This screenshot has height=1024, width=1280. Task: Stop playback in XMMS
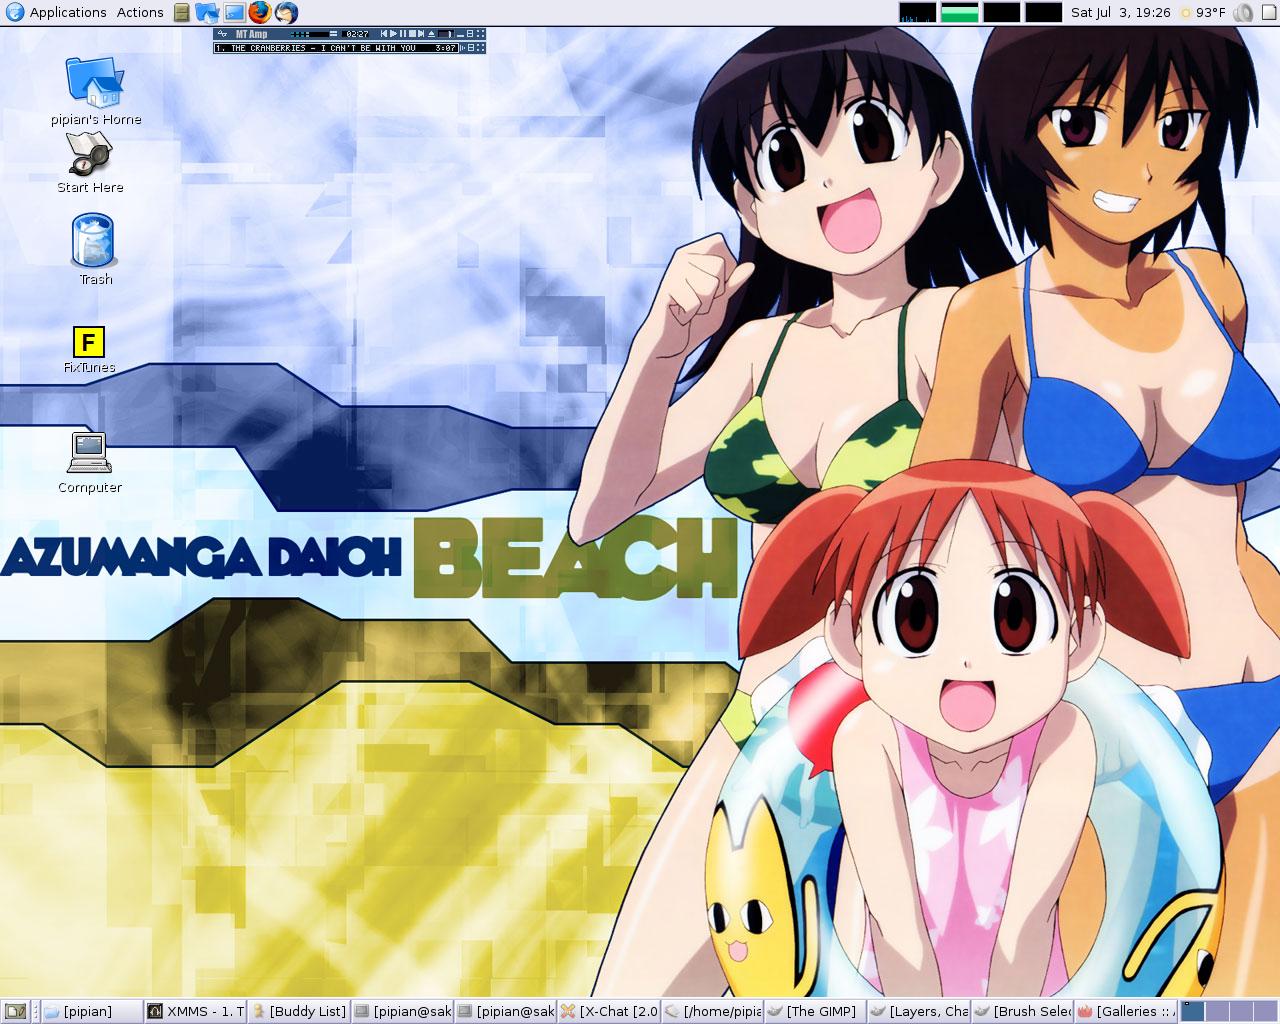click(412, 34)
